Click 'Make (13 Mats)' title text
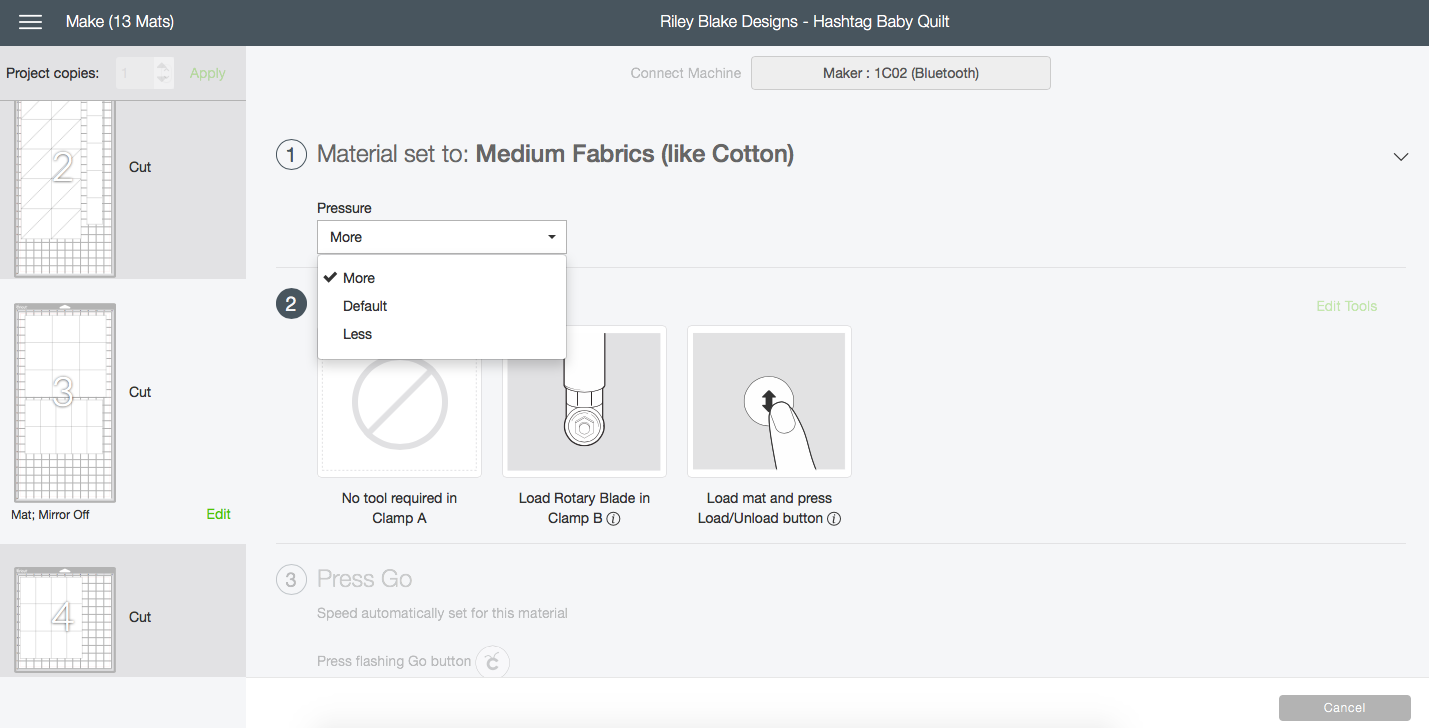The image size is (1429, 728). [119, 22]
